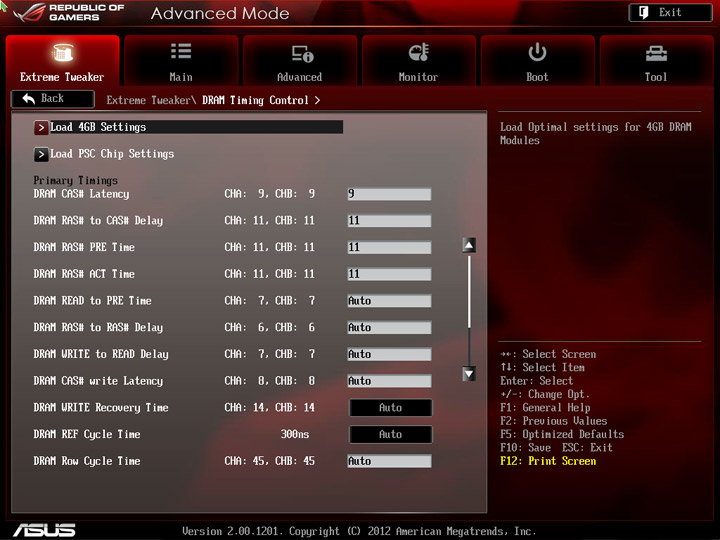Click the DRAM READ to PRE Time field
The width and height of the screenshot is (720, 540).
[x=389, y=301]
